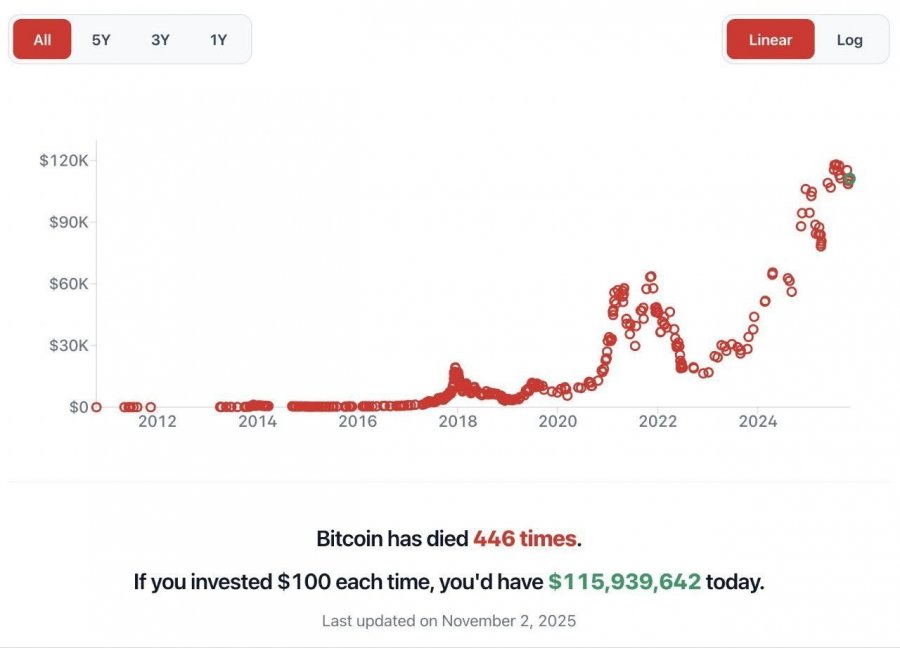900x648 pixels.
Task: Click the green $115,939,642 amount
Action: [624, 581]
